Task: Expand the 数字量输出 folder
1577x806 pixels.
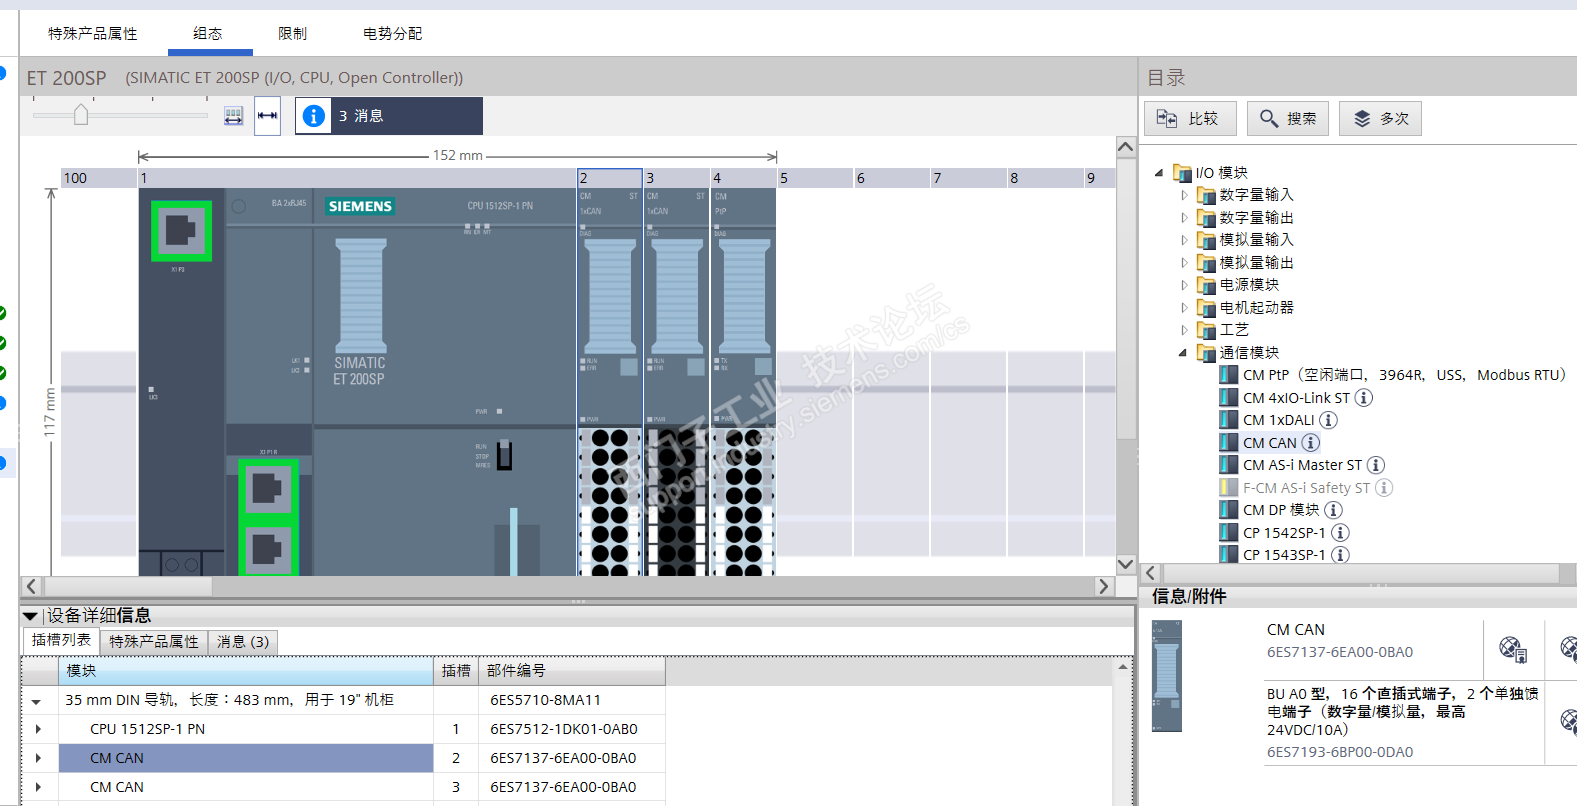Action: click(1184, 218)
